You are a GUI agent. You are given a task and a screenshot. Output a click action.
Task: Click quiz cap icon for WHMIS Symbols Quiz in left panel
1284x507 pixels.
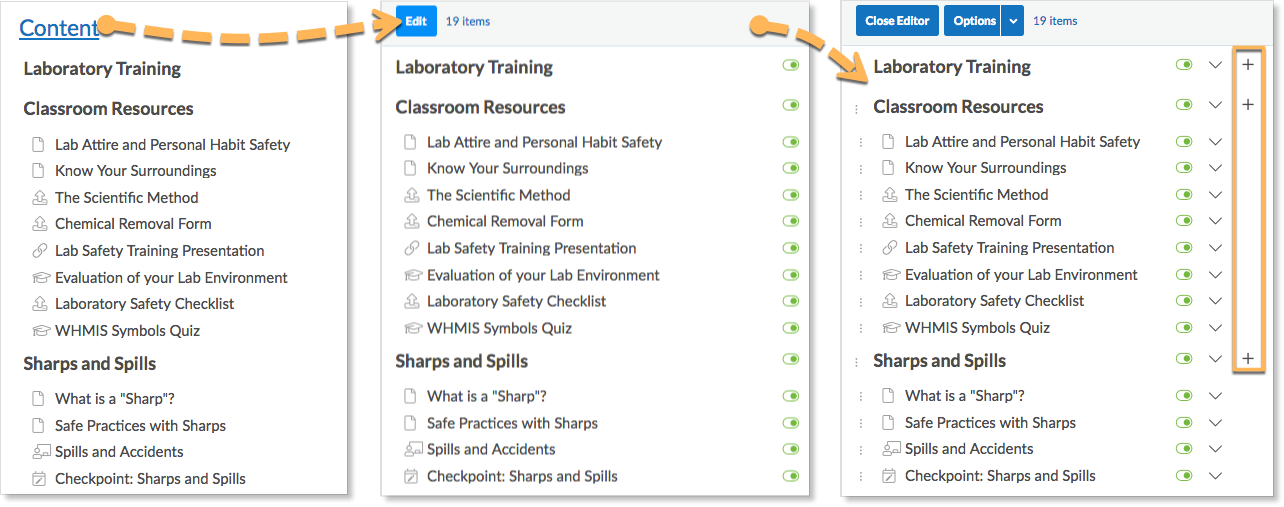pyautogui.click(x=40, y=331)
